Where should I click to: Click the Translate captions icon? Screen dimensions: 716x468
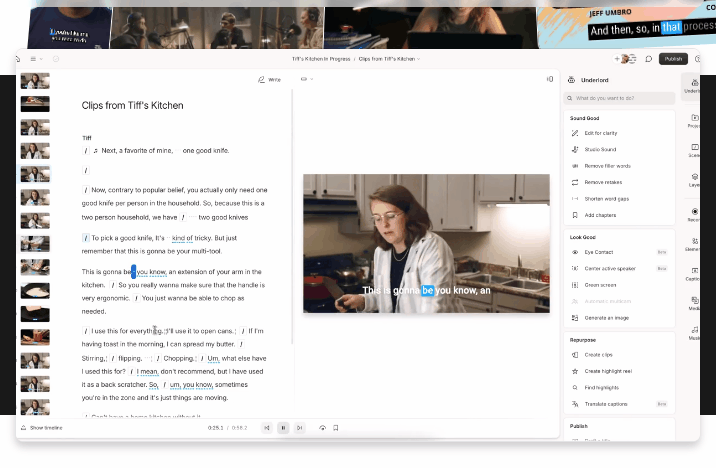pos(575,405)
